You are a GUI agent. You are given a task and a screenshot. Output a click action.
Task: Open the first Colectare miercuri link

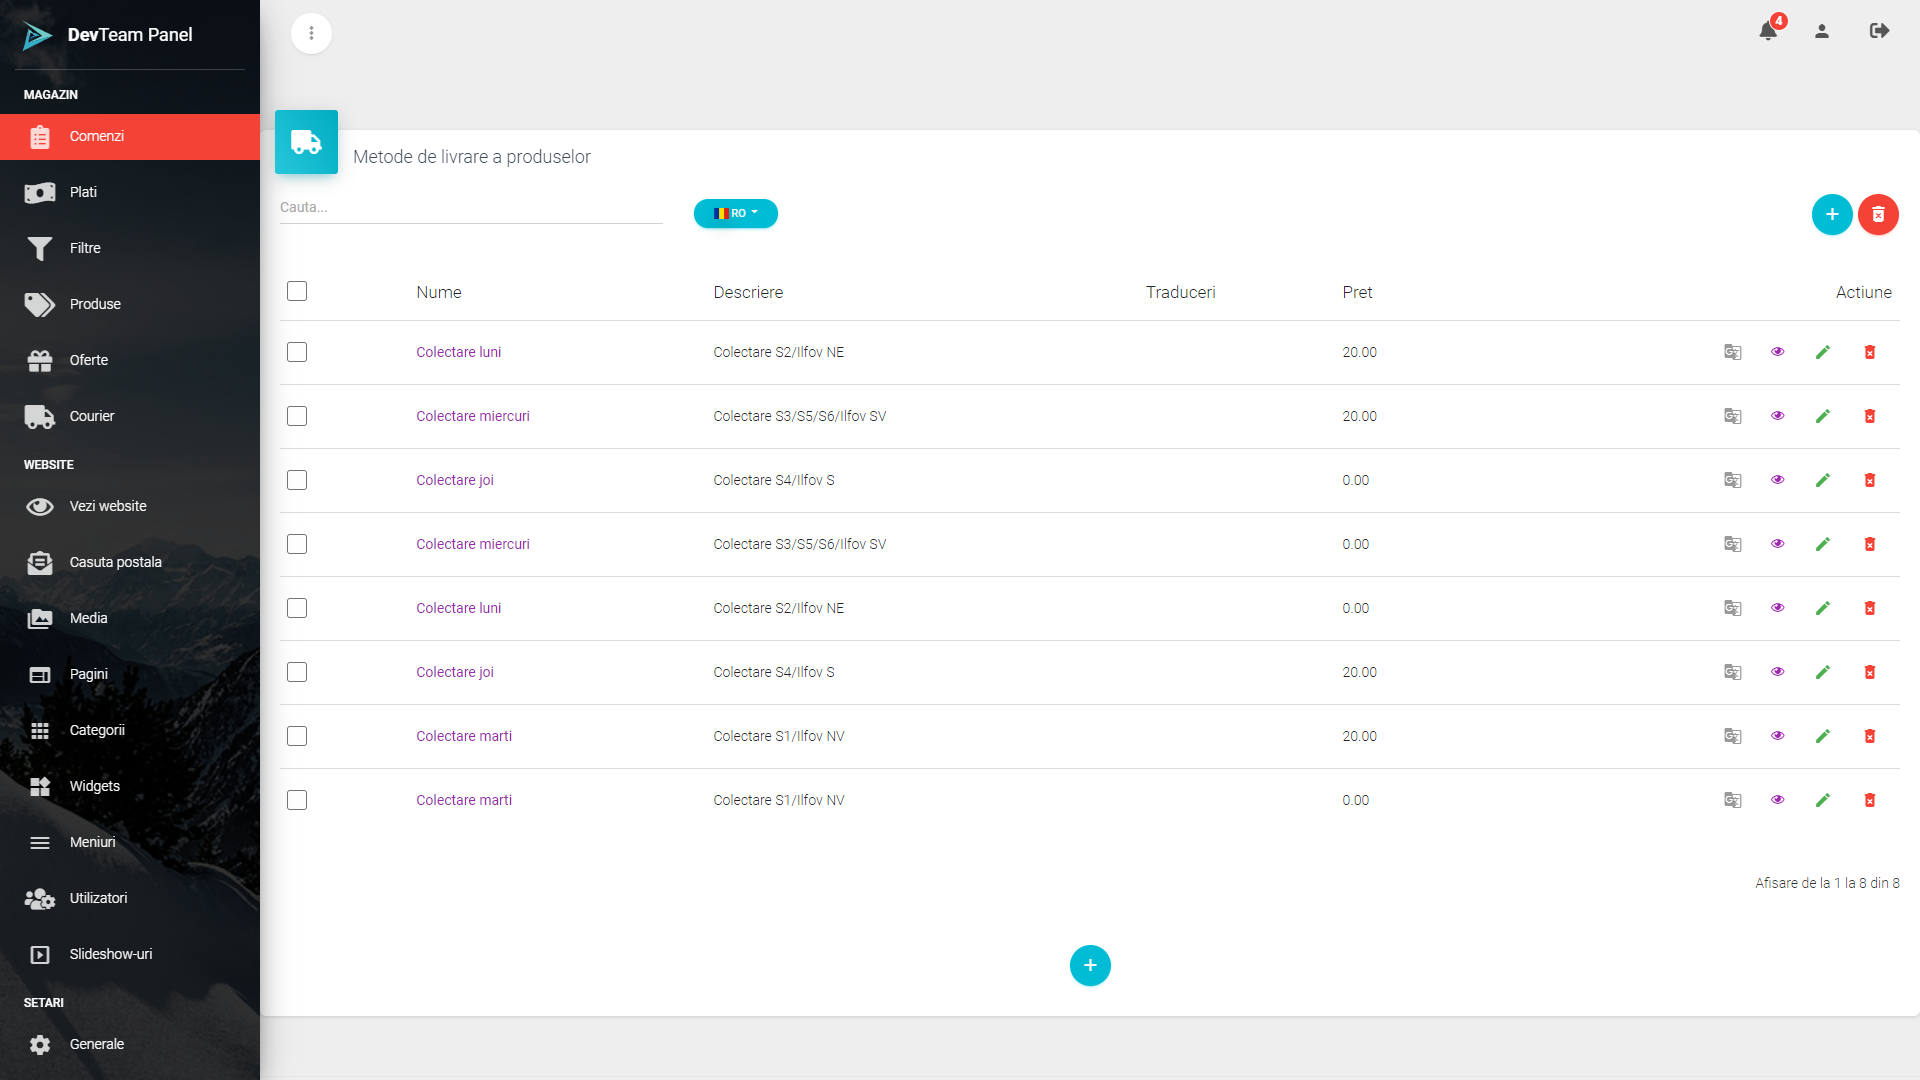(x=473, y=416)
